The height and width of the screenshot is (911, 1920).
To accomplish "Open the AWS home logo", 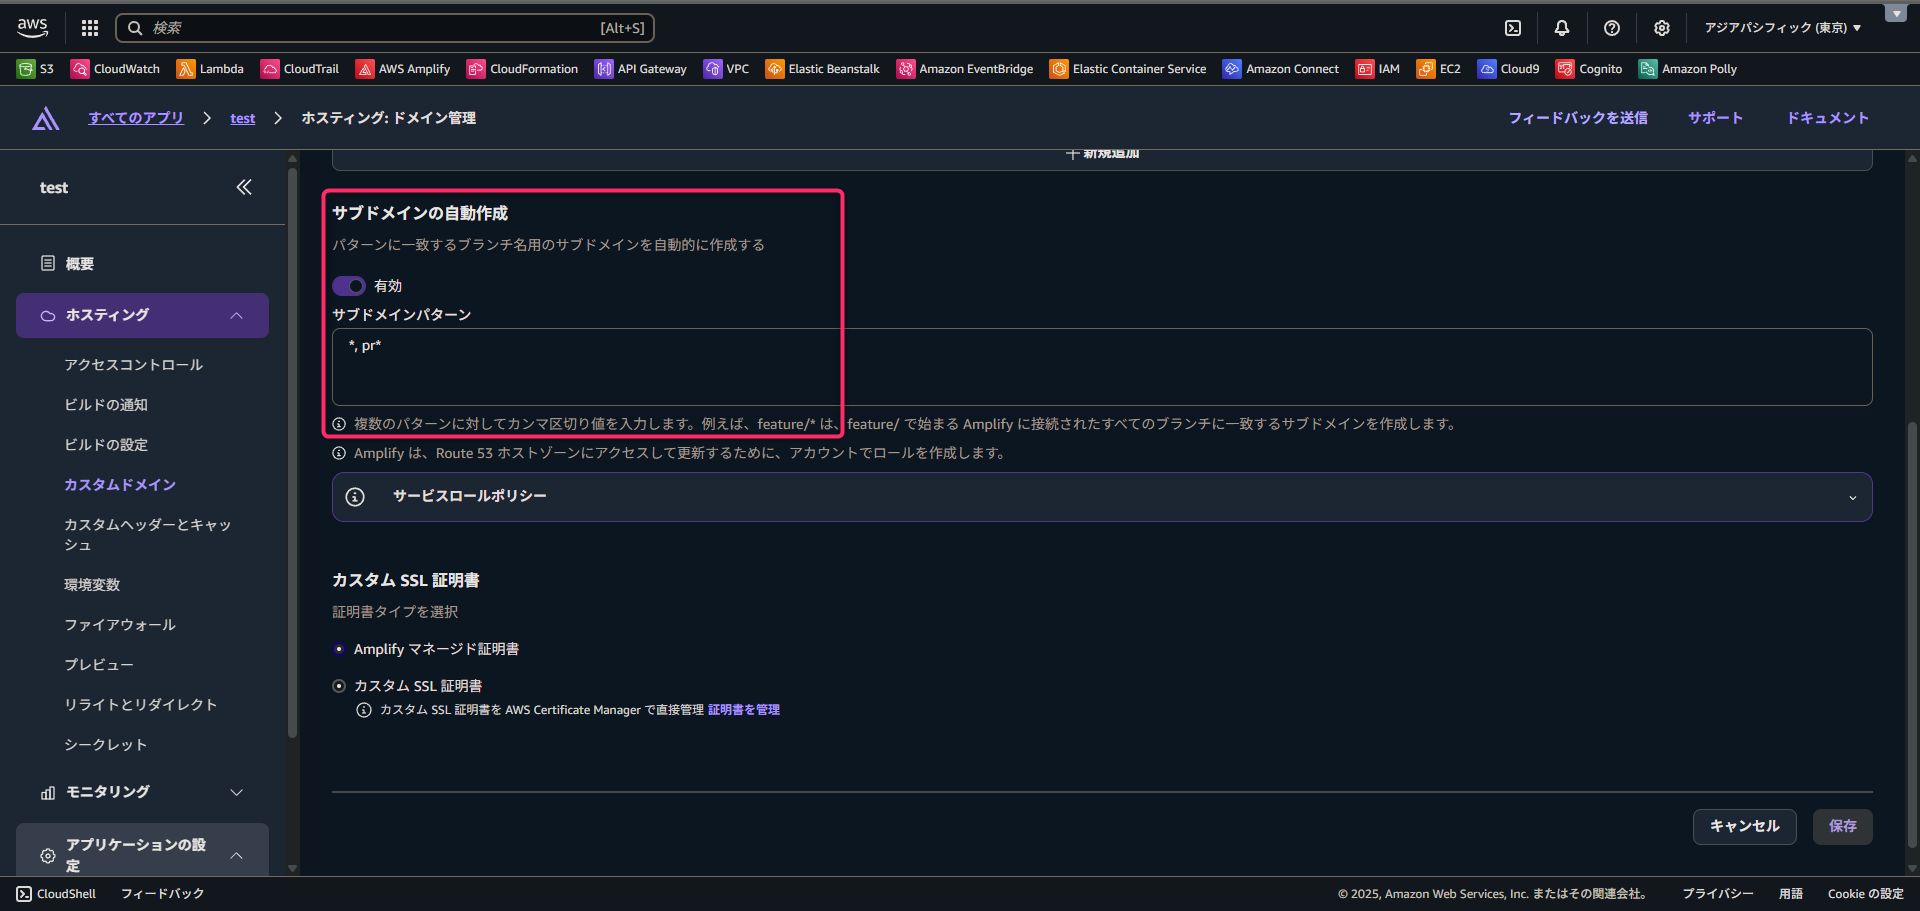I will click(x=32, y=28).
